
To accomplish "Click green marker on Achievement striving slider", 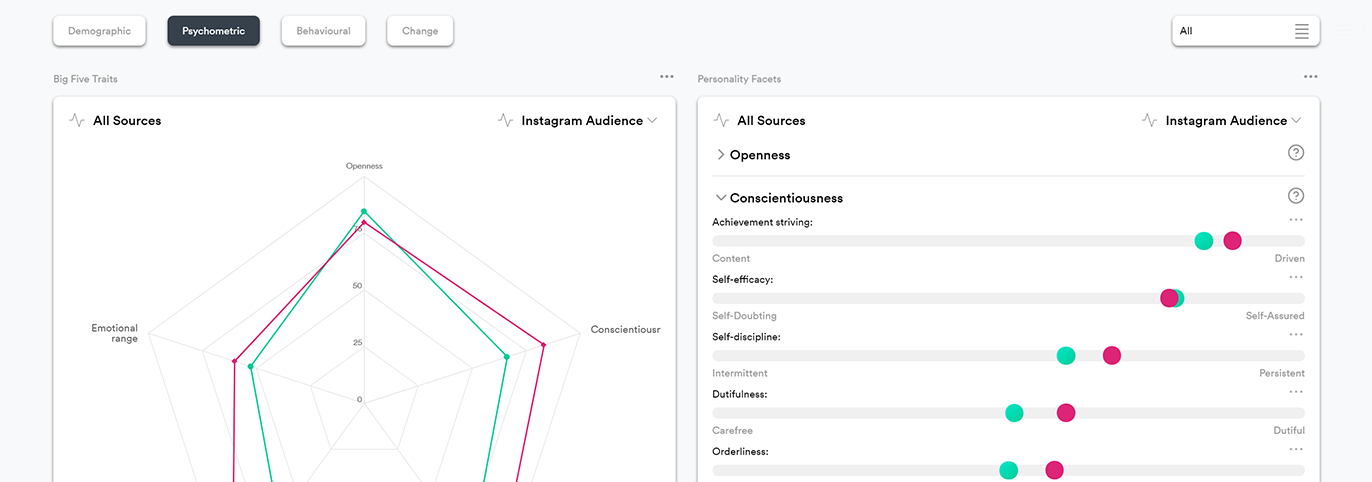I will 1204,241.
